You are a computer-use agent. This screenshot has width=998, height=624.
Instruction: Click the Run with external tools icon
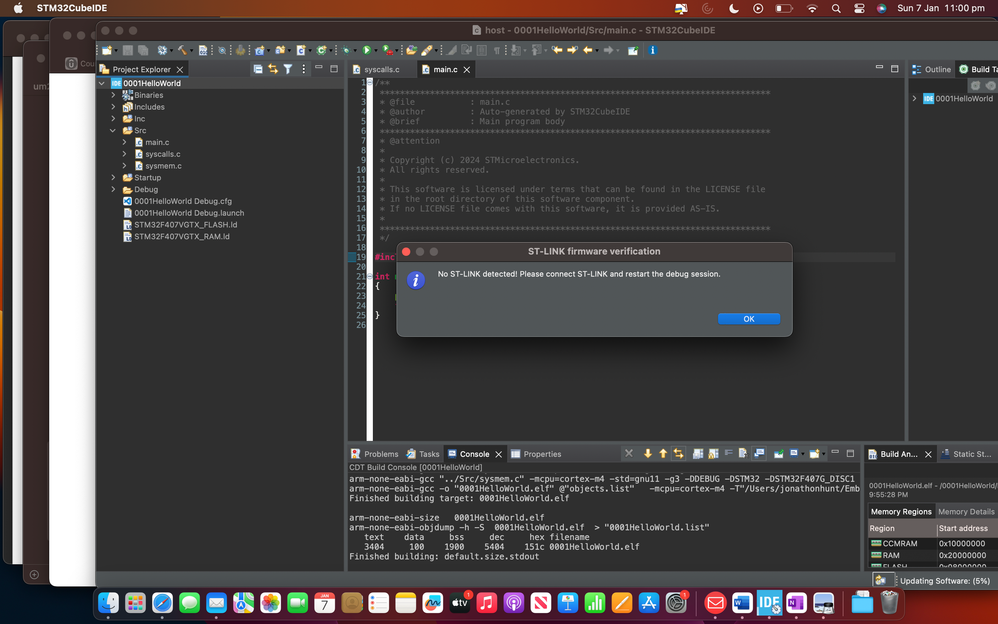coord(387,50)
